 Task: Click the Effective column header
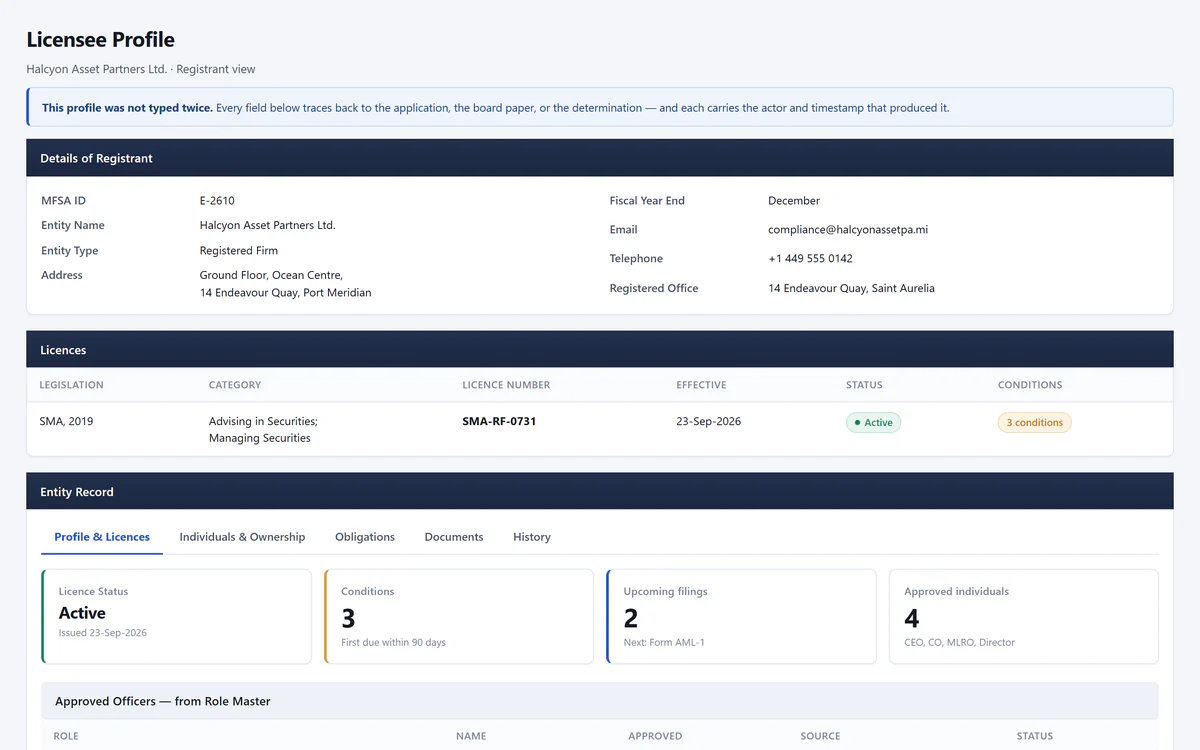point(701,385)
